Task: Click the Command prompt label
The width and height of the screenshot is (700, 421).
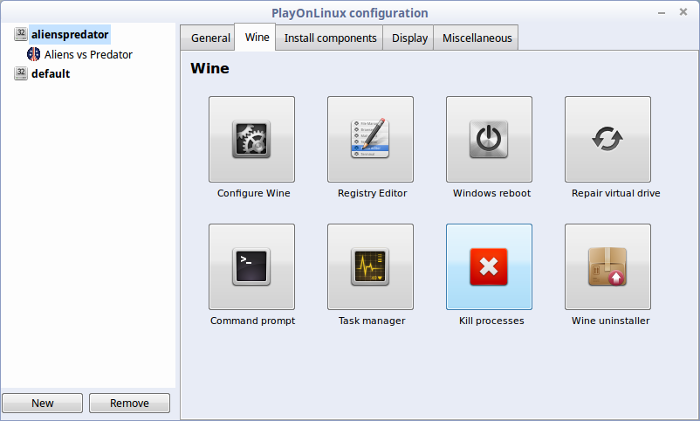Action: [x=253, y=321]
